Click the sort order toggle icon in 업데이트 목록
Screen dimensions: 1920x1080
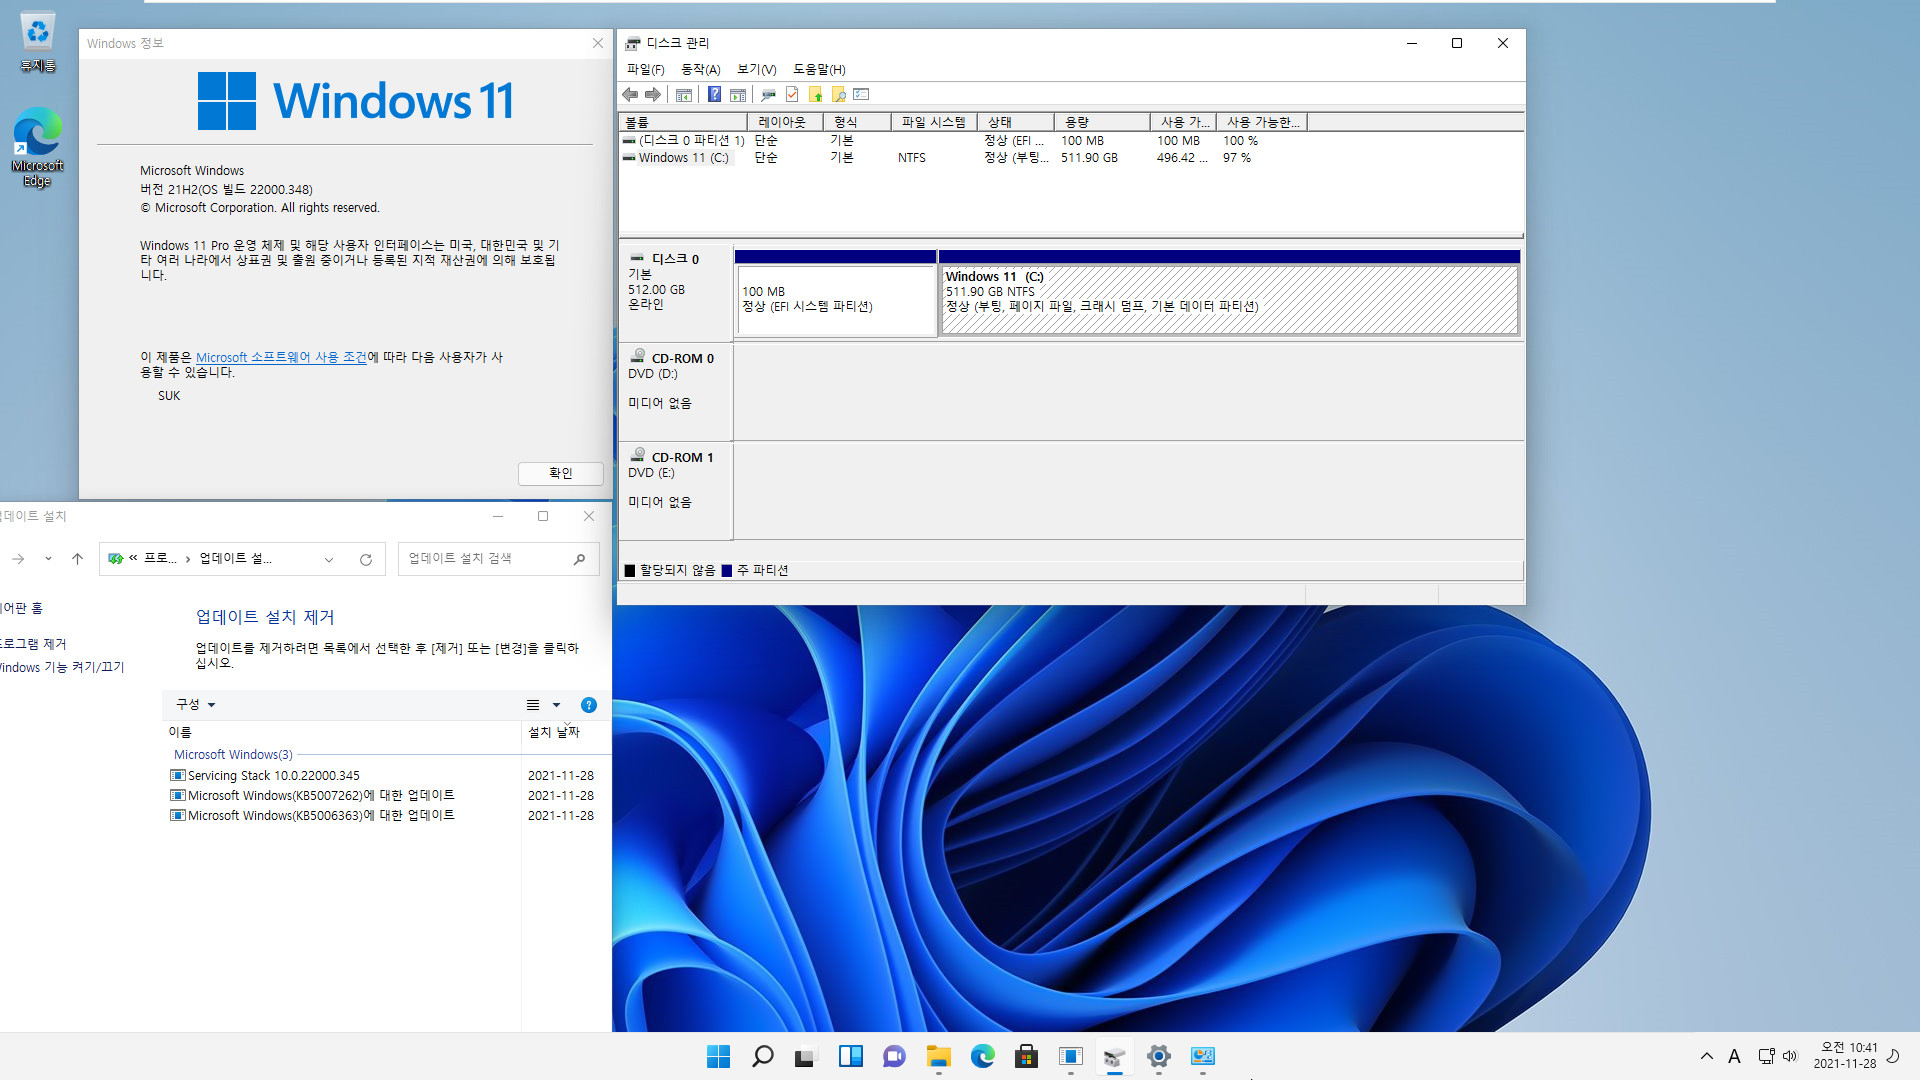point(555,703)
